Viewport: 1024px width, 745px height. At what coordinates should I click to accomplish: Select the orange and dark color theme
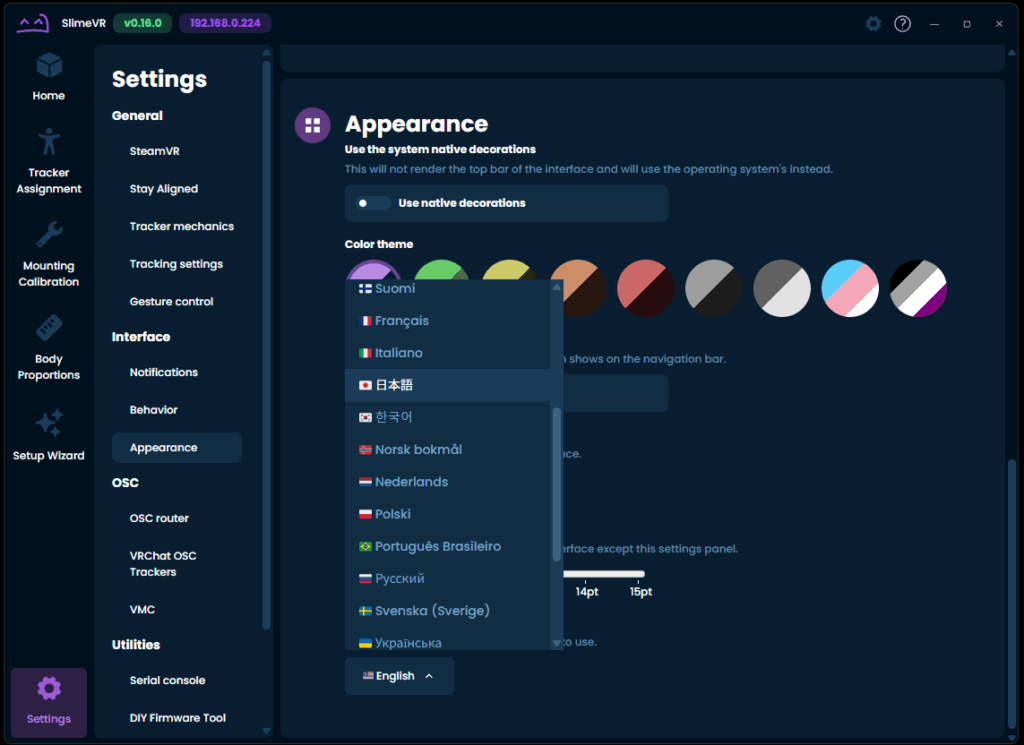click(x=579, y=288)
